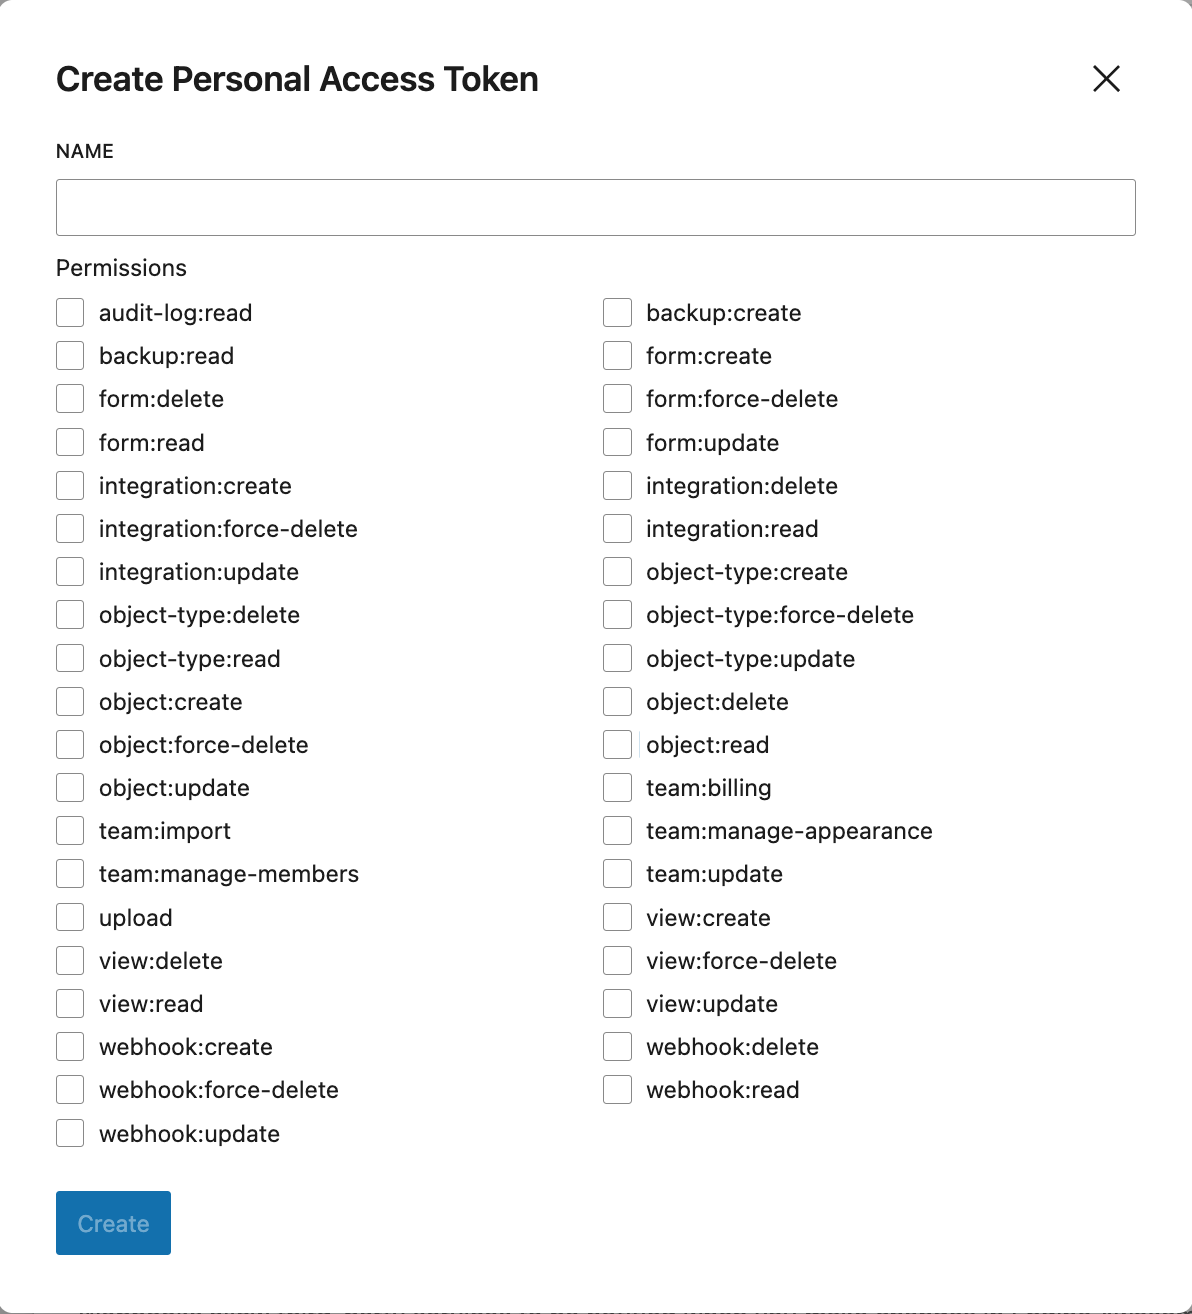Check the backup:create permission

pyautogui.click(x=616, y=312)
